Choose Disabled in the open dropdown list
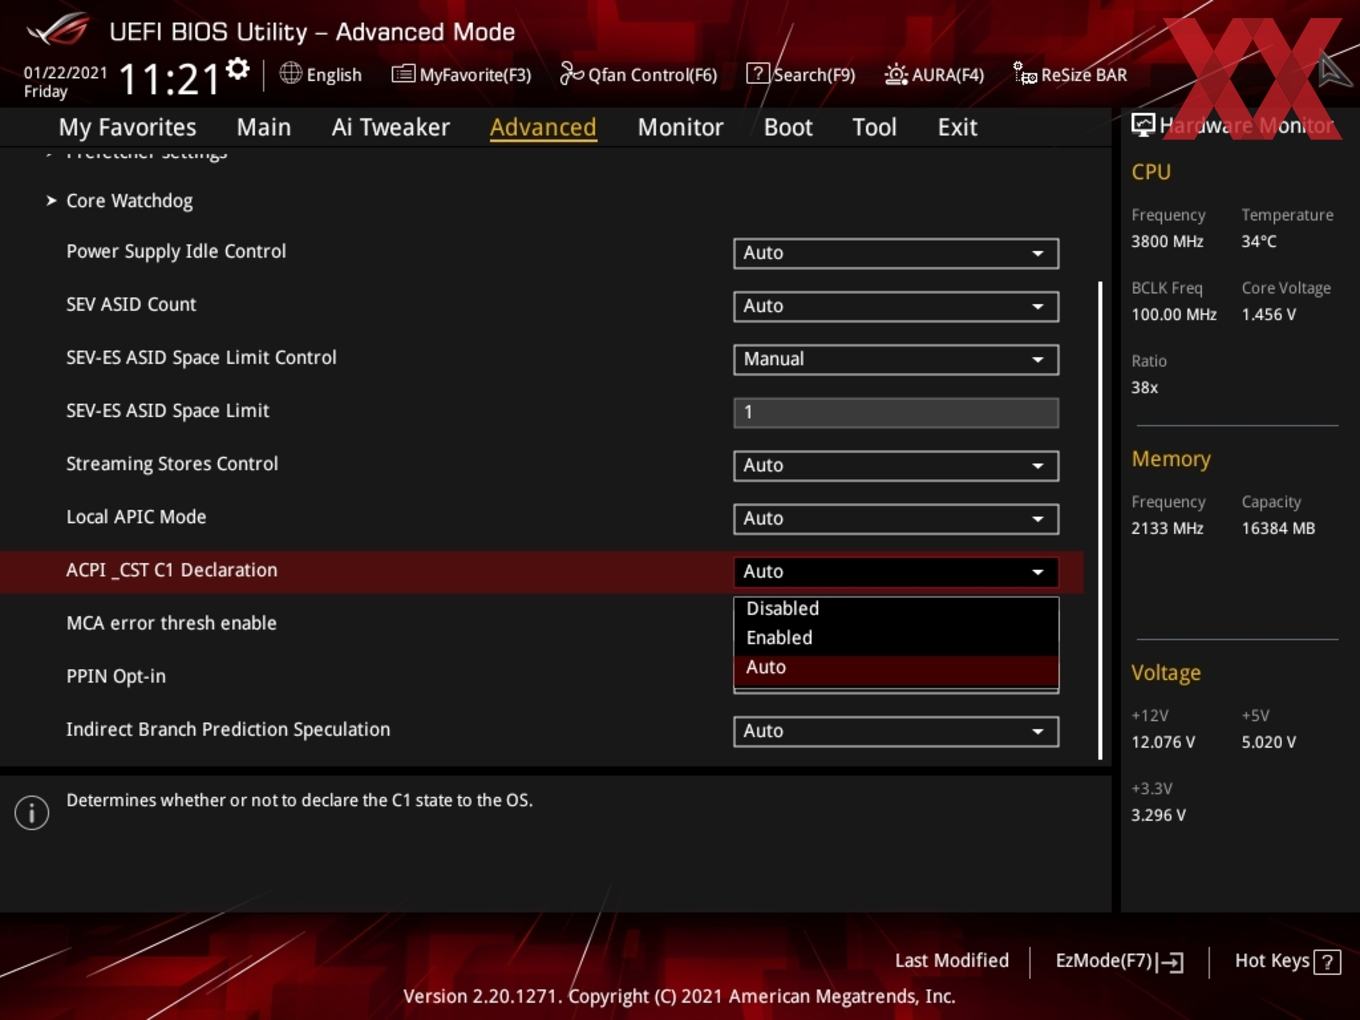This screenshot has height=1020, width=1360. tap(896, 608)
